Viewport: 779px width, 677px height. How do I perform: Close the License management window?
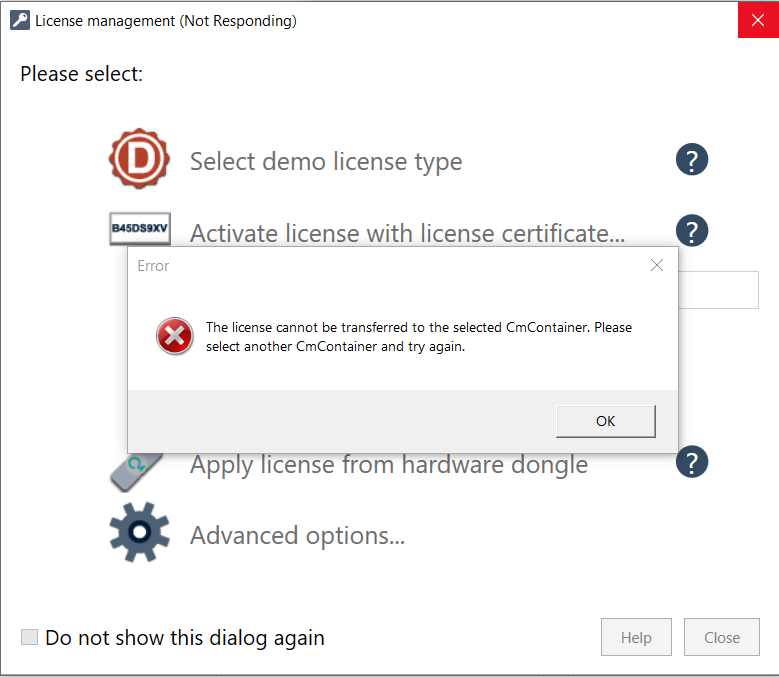758,20
